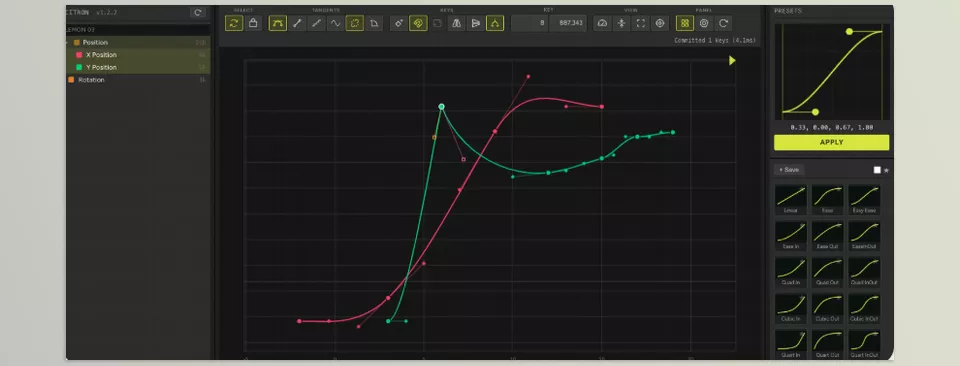Choose the Cubic In preset thumbnail
The width and height of the screenshot is (960, 366).
790,308
